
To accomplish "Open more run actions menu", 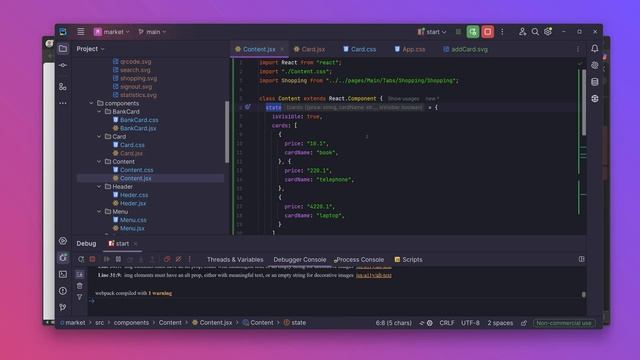I will click(x=502, y=31).
